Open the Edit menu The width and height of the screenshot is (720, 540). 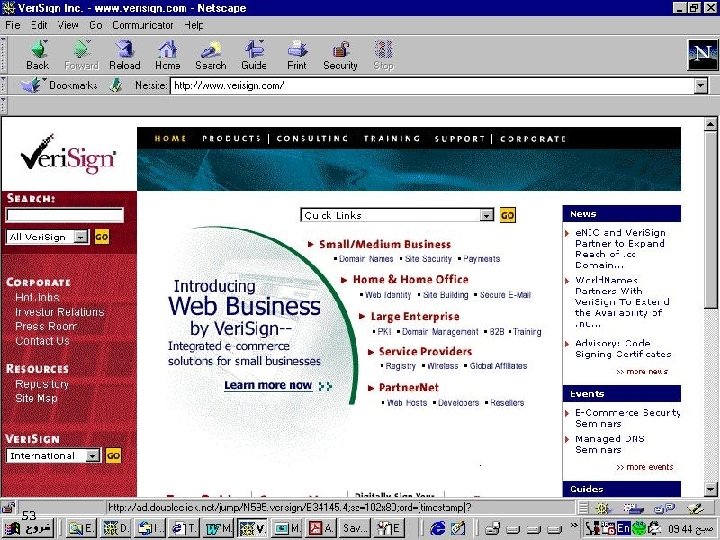[39, 25]
